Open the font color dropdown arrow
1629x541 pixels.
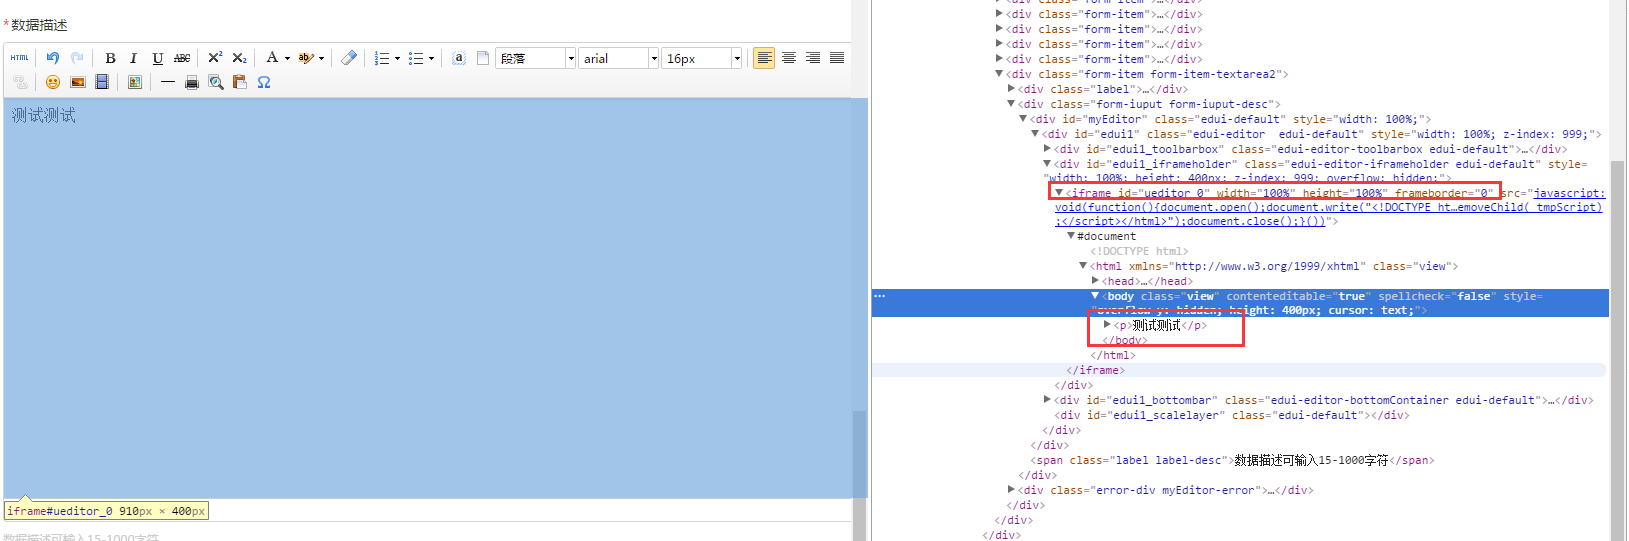[x=287, y=58]
